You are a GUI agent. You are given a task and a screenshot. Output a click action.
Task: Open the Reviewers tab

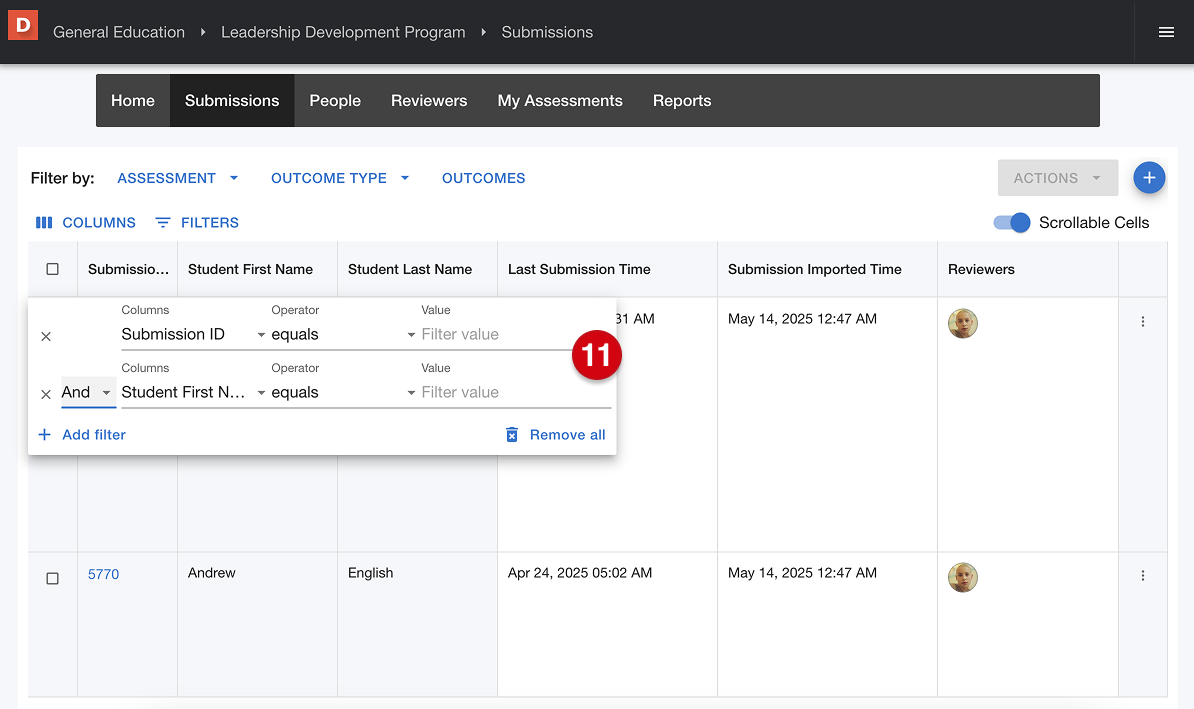pyautogui.click(x=429, y=101)
